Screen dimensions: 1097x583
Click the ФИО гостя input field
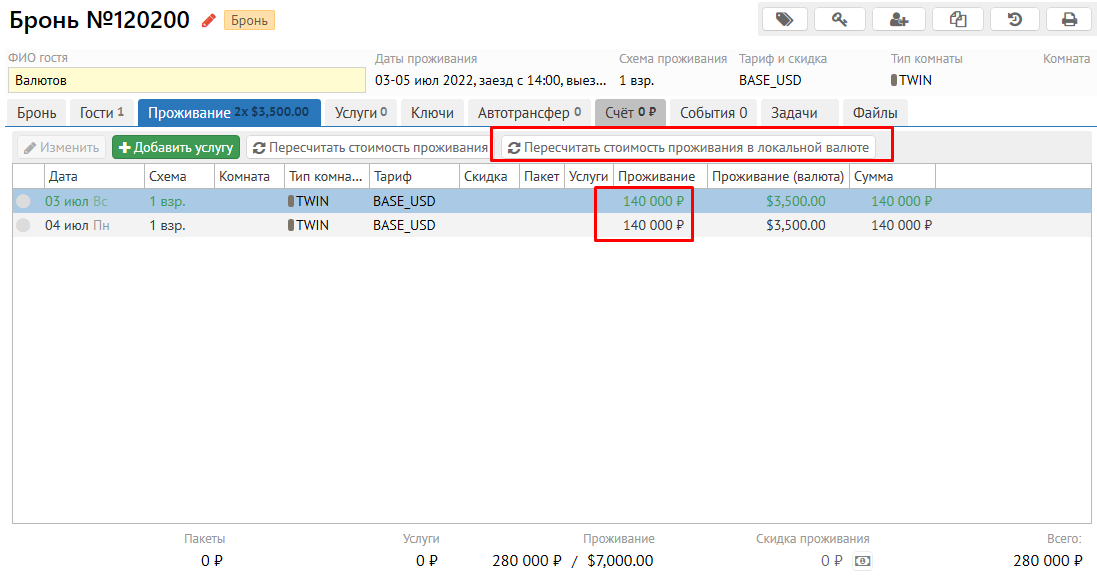click(x=187, y=80)
